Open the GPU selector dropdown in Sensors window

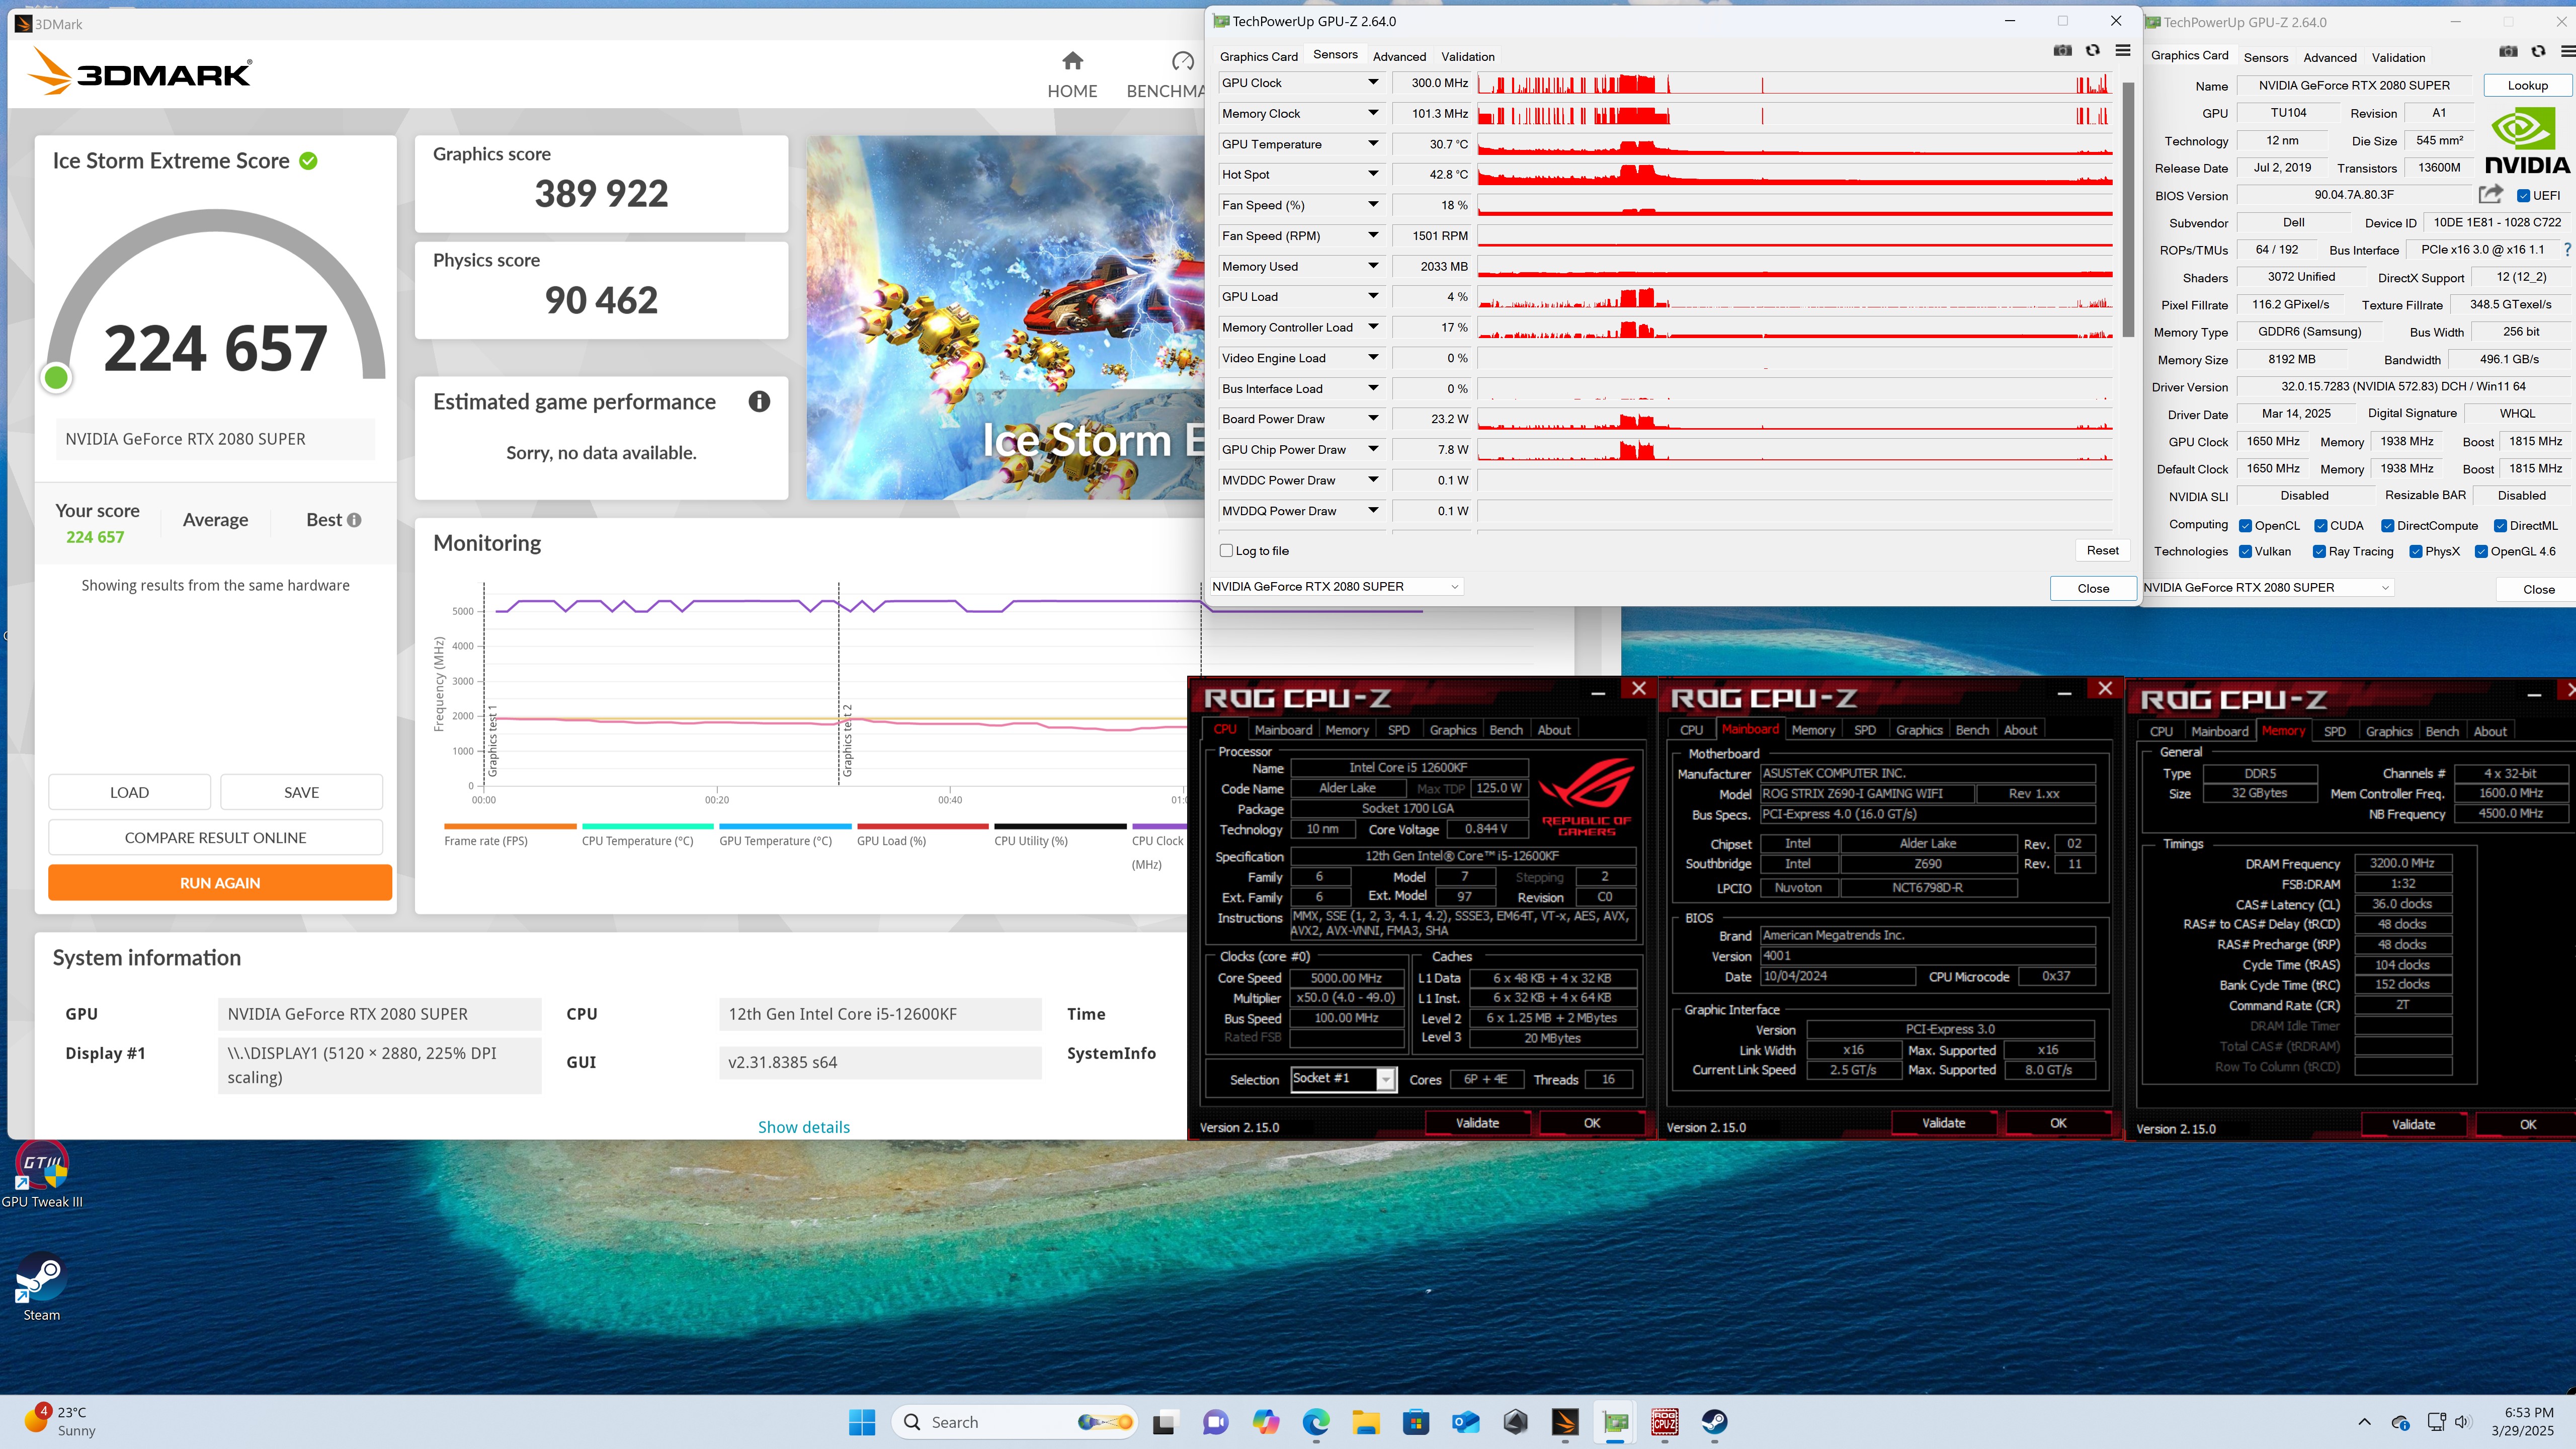[x=1336, y=587]
